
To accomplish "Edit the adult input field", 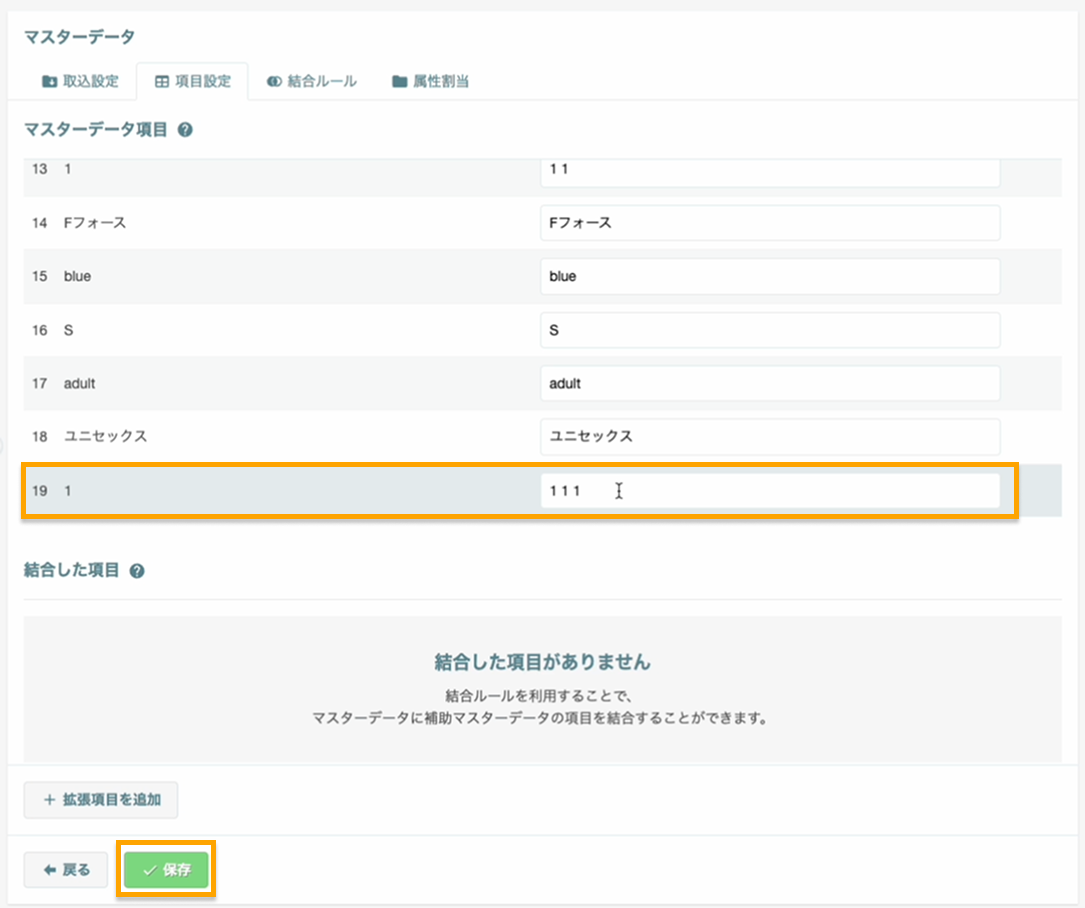I will 769,383.
